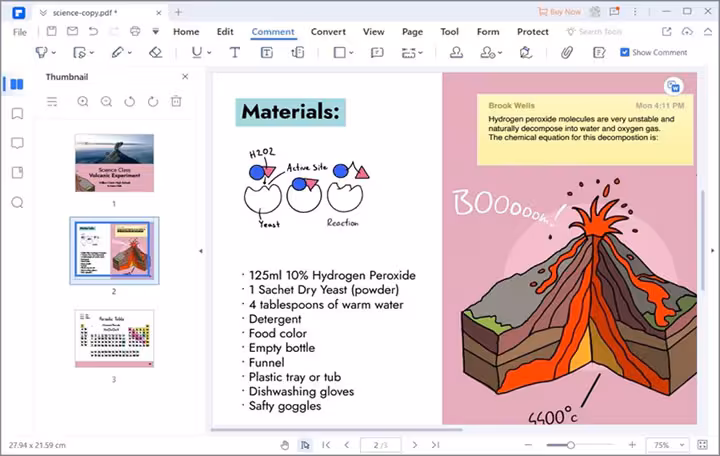The width and height of the screenshot is (720, 456).
Task: Expand the custom stamp dropdown arrow
Action: 500,53
